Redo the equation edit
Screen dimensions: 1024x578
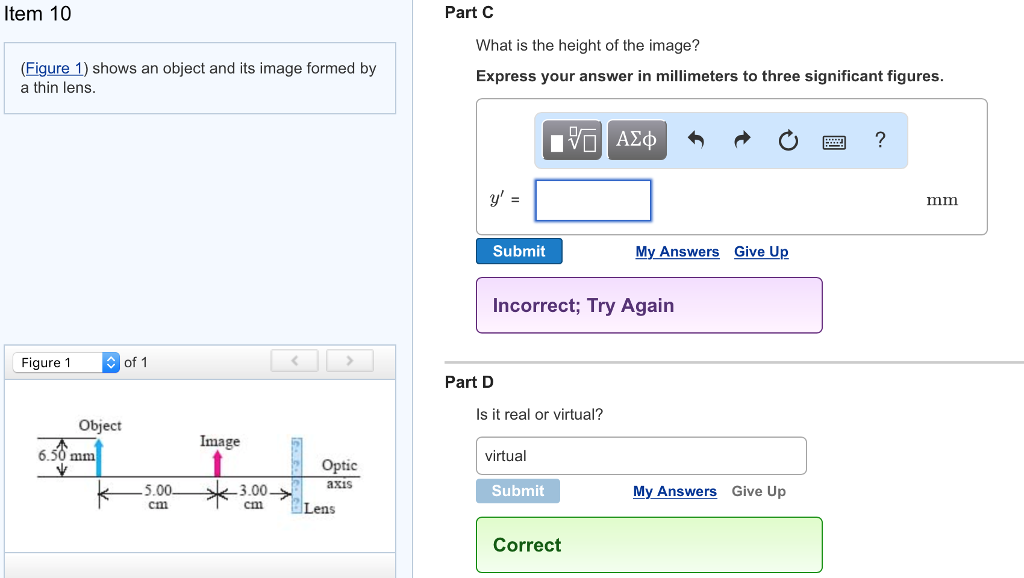[x=741, y=140]
